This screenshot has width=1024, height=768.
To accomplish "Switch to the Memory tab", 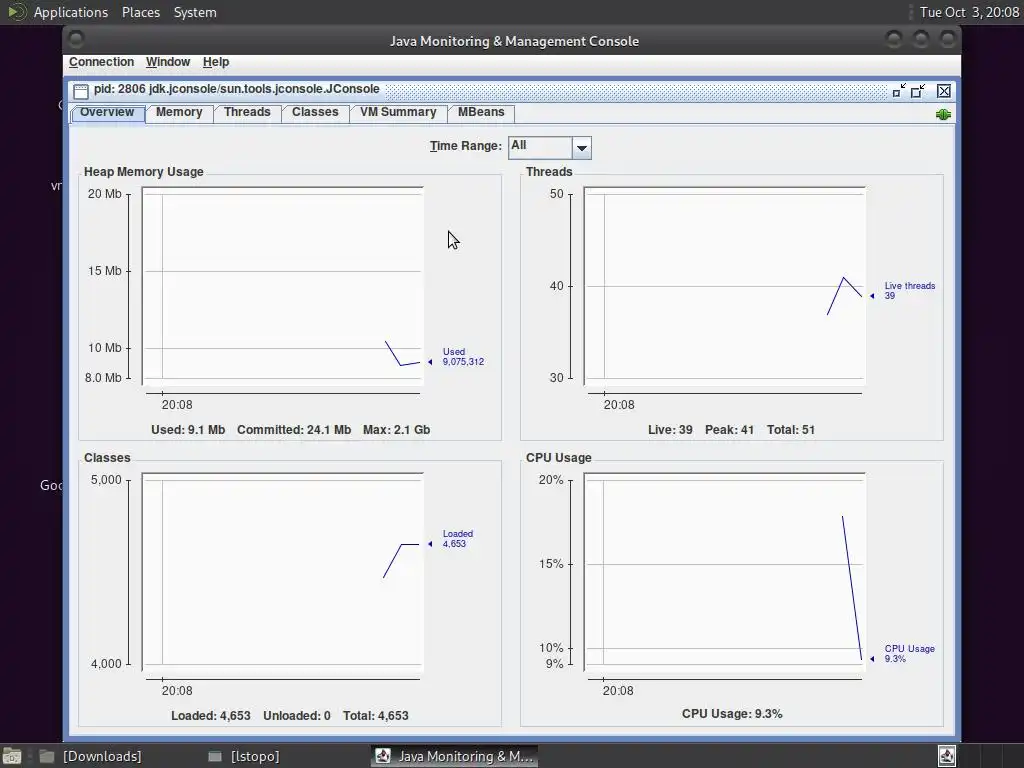I will point(179,112).
